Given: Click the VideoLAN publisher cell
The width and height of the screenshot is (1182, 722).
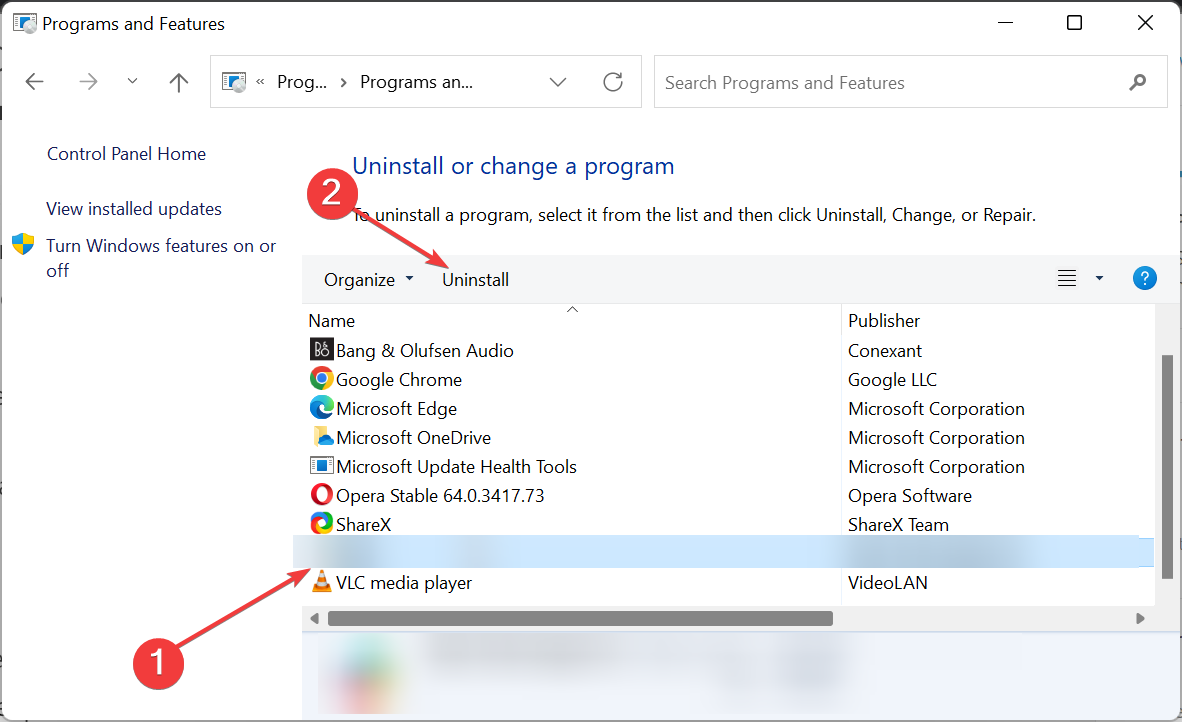Looking at the screenshot, I should tap(888, 583).
